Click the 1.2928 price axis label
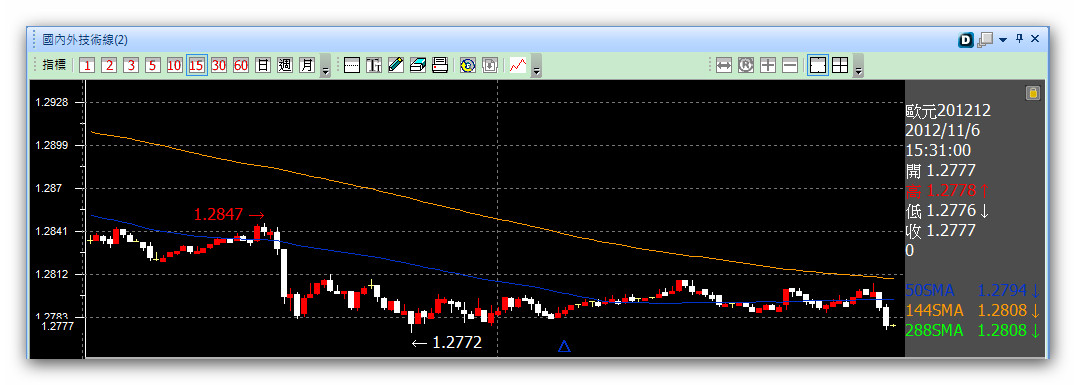The width and height of the screenshot is (1076, 385). coord(51,102)
